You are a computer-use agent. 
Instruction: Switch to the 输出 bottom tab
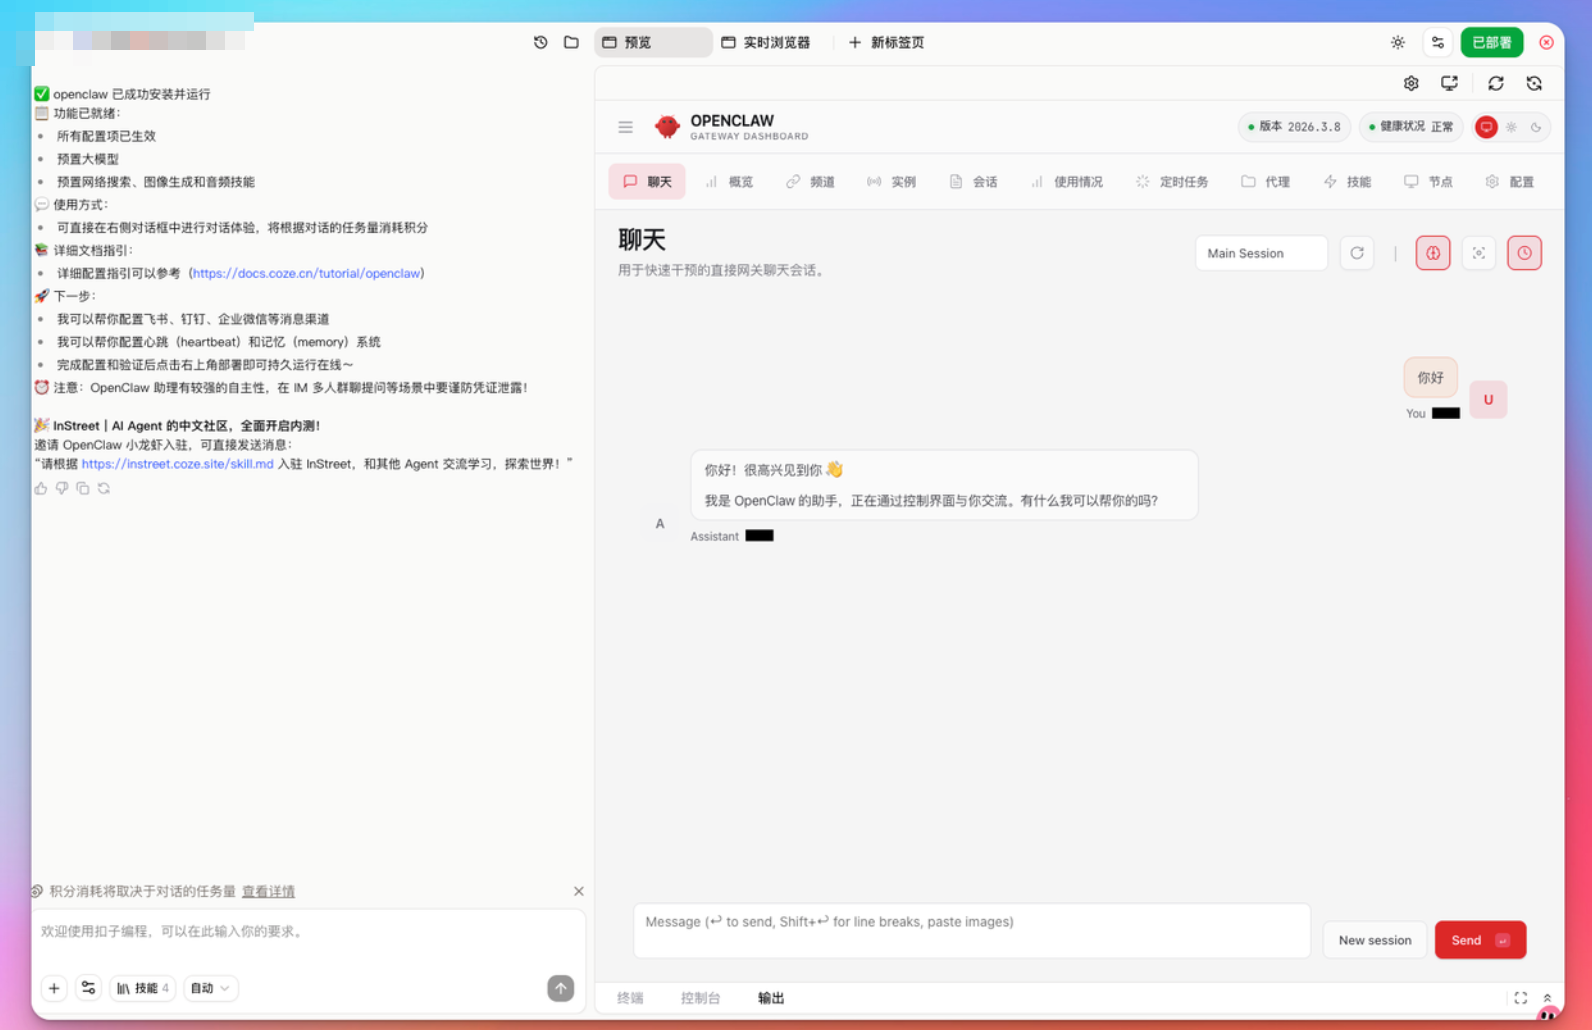pos(771,998)
